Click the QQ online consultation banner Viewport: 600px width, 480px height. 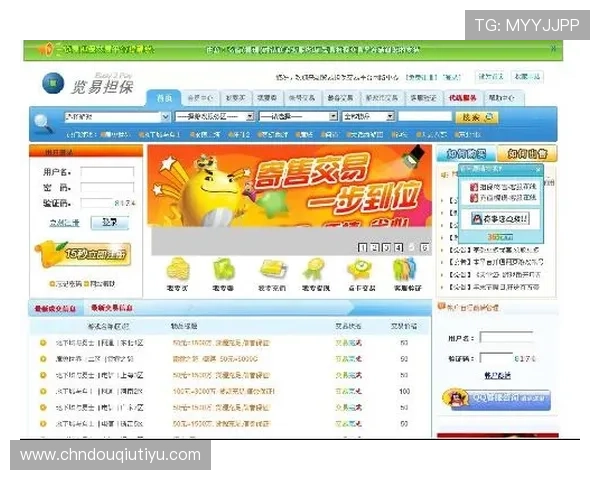(496, 399)
